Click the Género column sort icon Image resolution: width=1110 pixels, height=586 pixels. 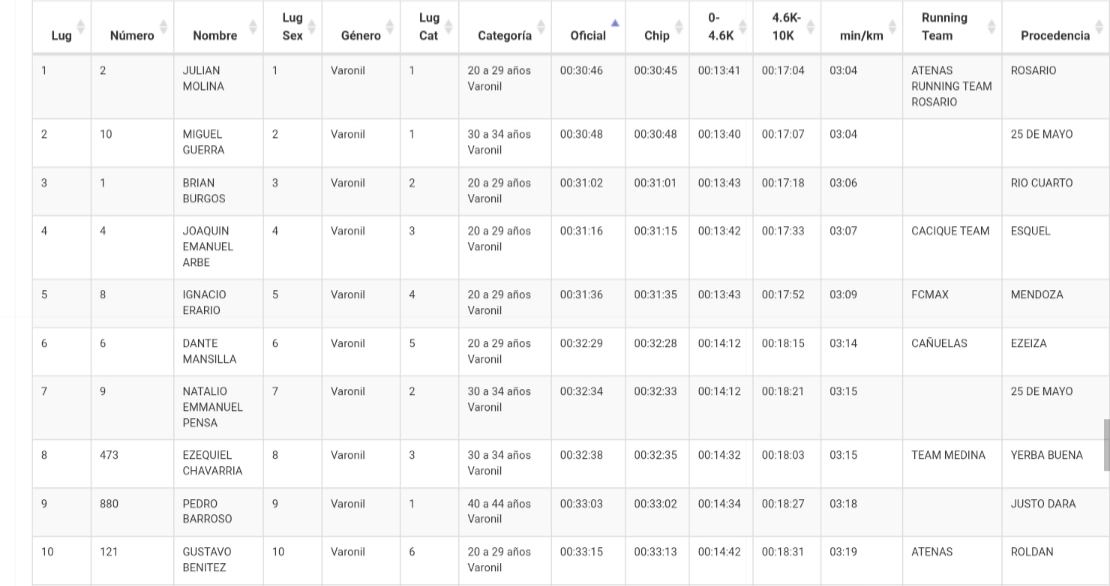click(392, 27)
